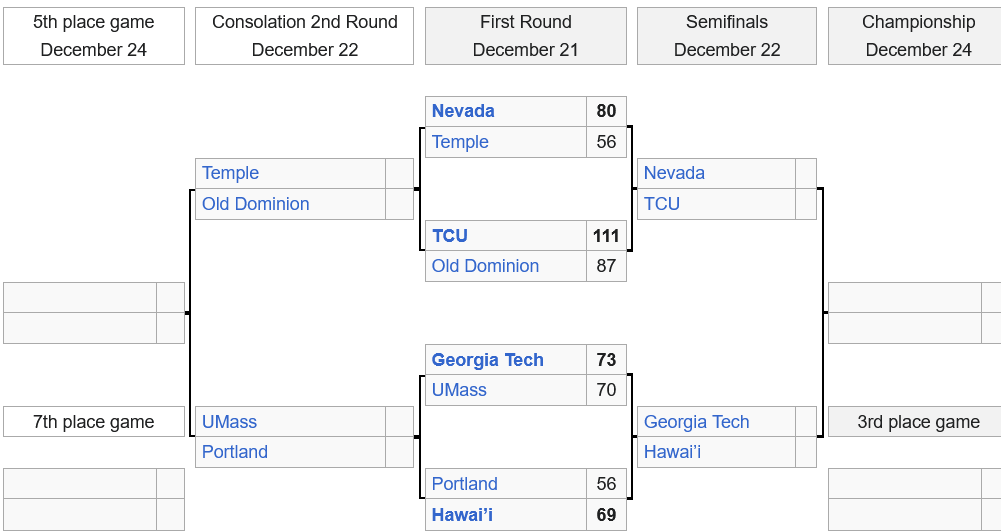This screenshot has width=1001, height=531.
Task: Click the Hawai'i link in the First Round
Action: click(462, 515)
